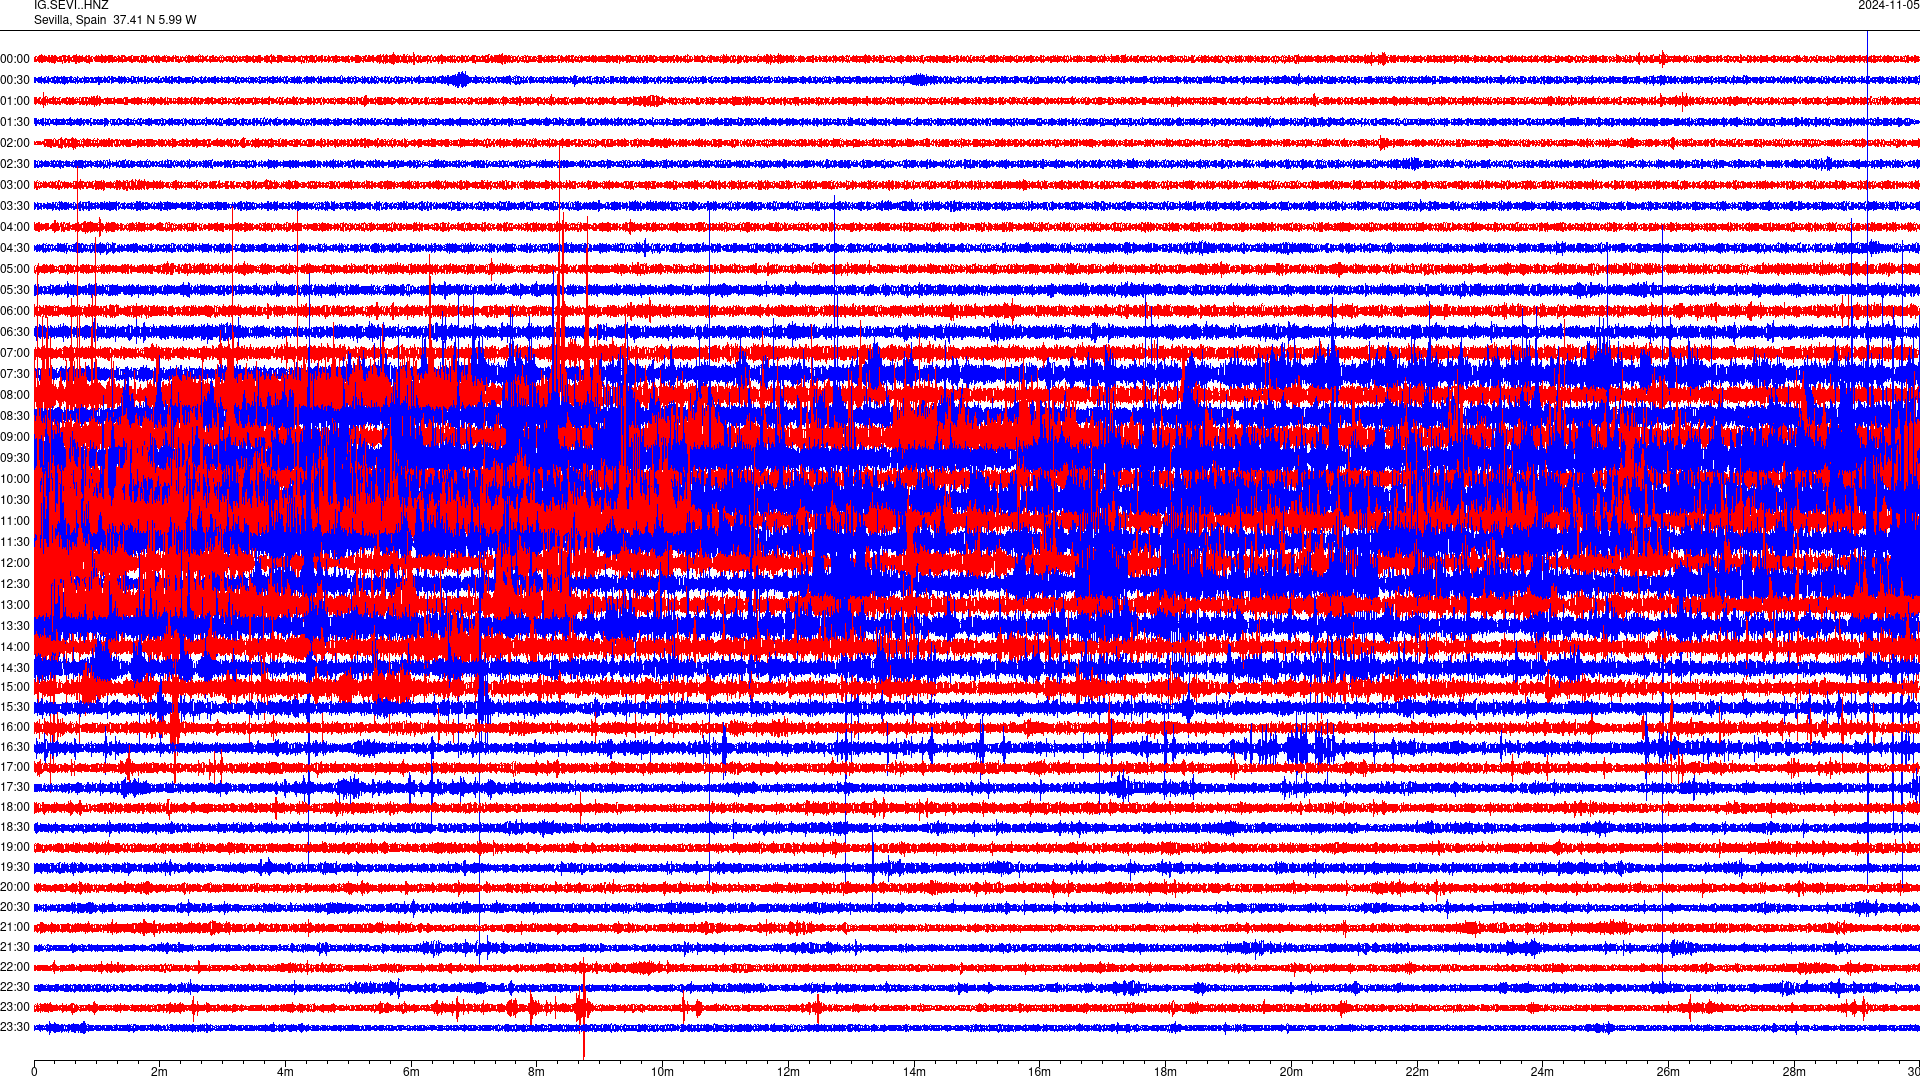Select the 13:00 row label
Viewport: 1920px width, 1080px height.
pos(15,605)
